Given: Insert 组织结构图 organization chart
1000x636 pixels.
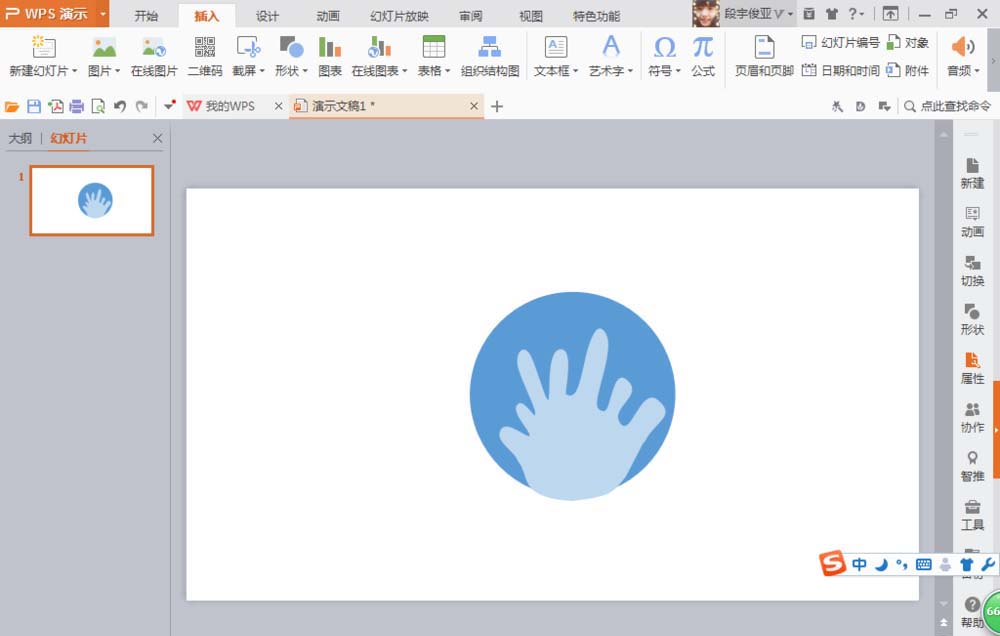Looking at the screenshot, I should [490, 56].
